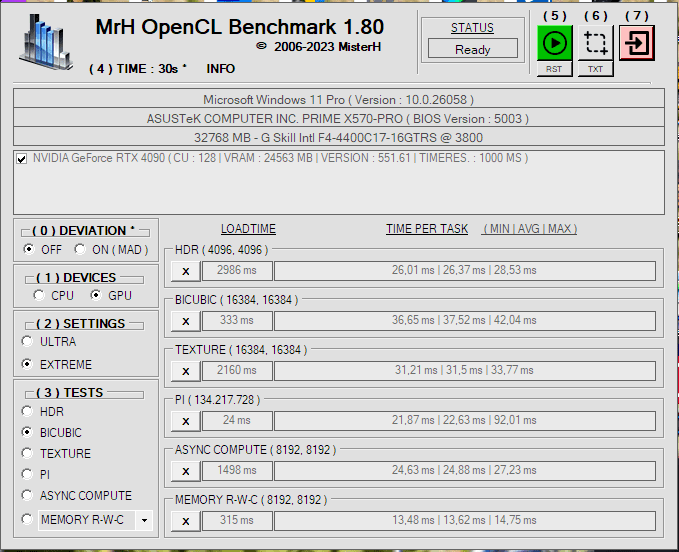The width and height of the screenshot is (679, 552).
Task: Clear PI result with its x button
Action: click(186, 421)
